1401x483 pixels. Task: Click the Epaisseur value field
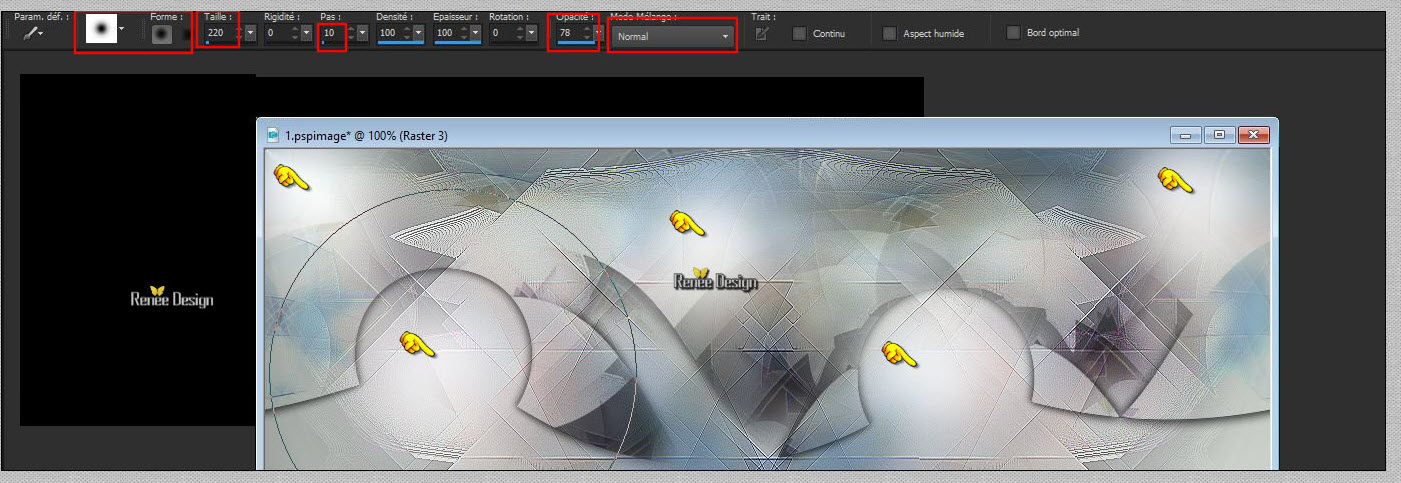tap(446, 33)
